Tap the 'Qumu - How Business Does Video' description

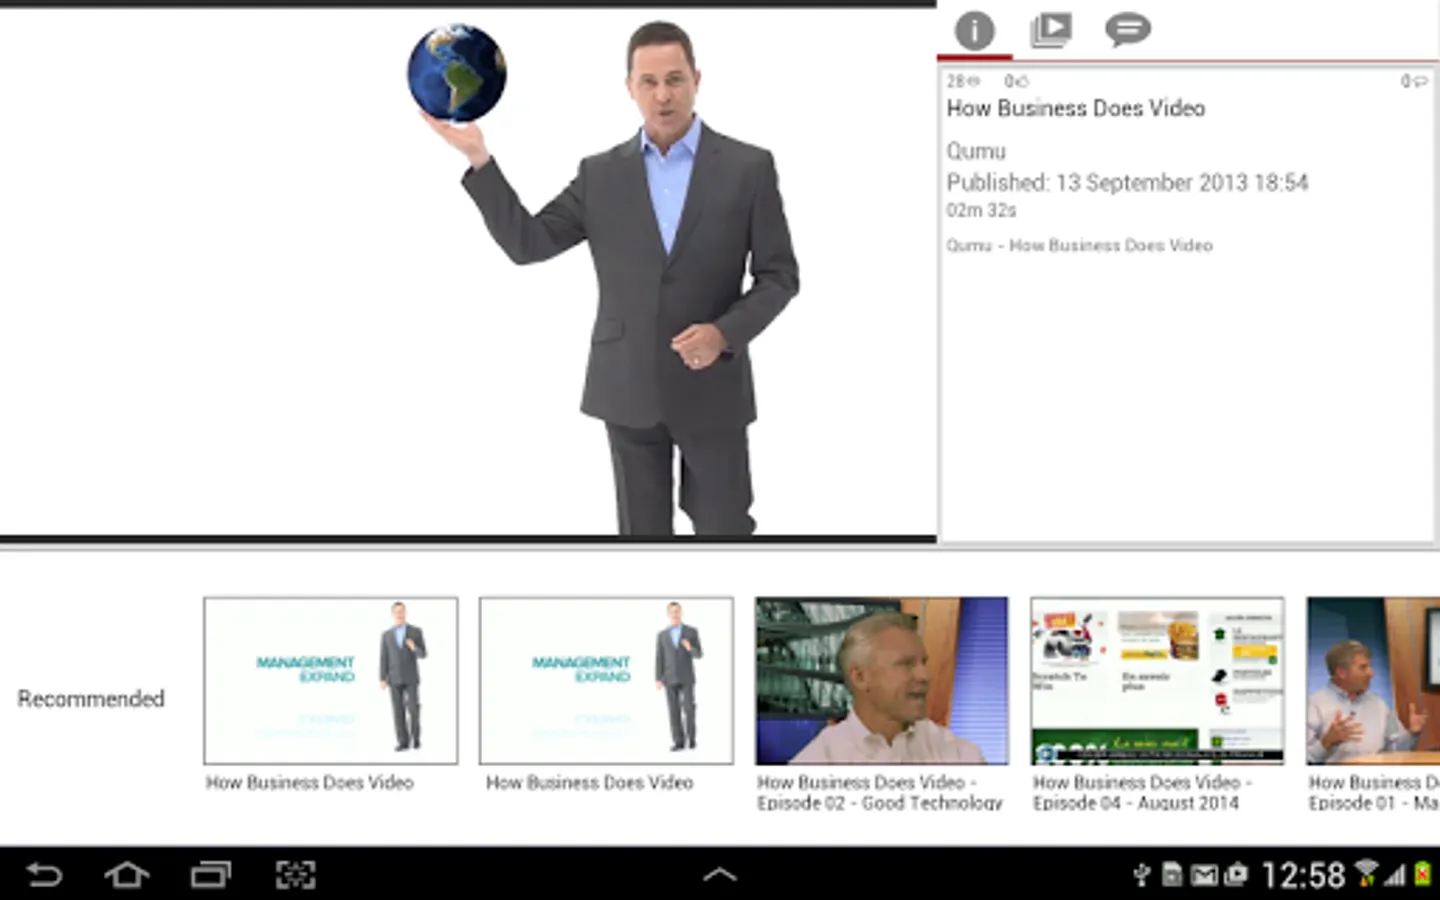coord(1079,246)
